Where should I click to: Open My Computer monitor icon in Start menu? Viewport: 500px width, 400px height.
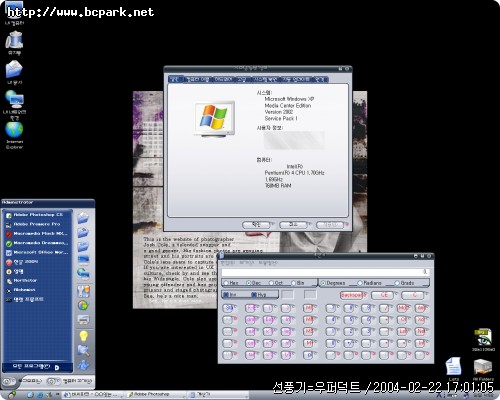pos(83,259)
